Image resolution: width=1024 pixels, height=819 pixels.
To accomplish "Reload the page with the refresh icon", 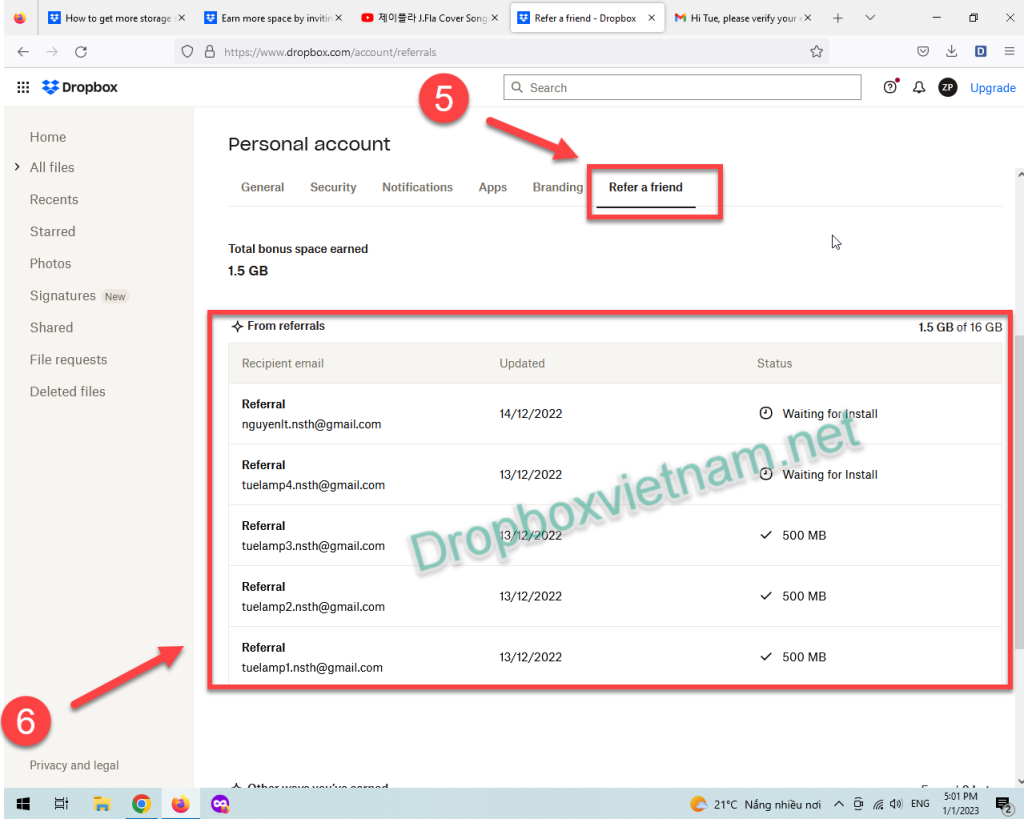I will (x=81, y=52).
